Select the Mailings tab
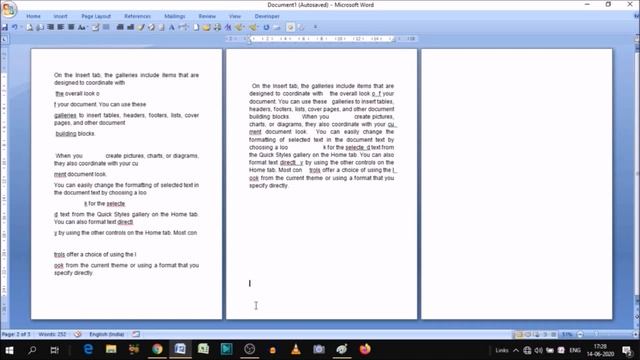Image resolution: width=640 pixels, height=360 pixels. (175, 16)
